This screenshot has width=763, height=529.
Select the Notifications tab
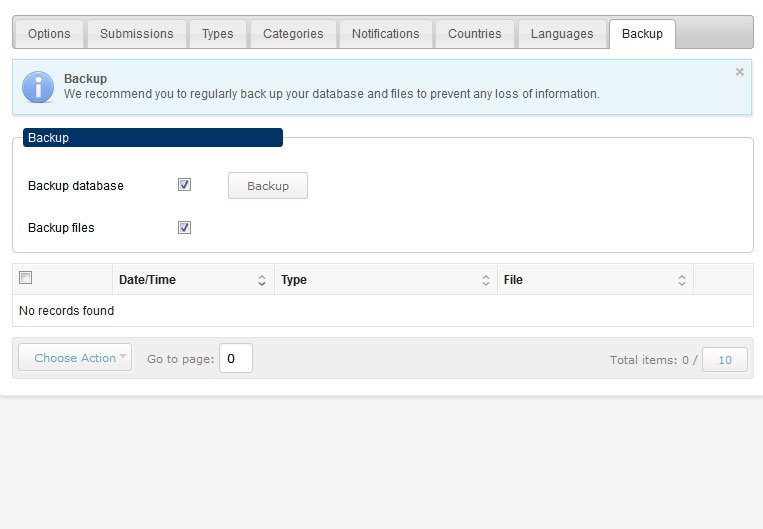tap(385, 34)
